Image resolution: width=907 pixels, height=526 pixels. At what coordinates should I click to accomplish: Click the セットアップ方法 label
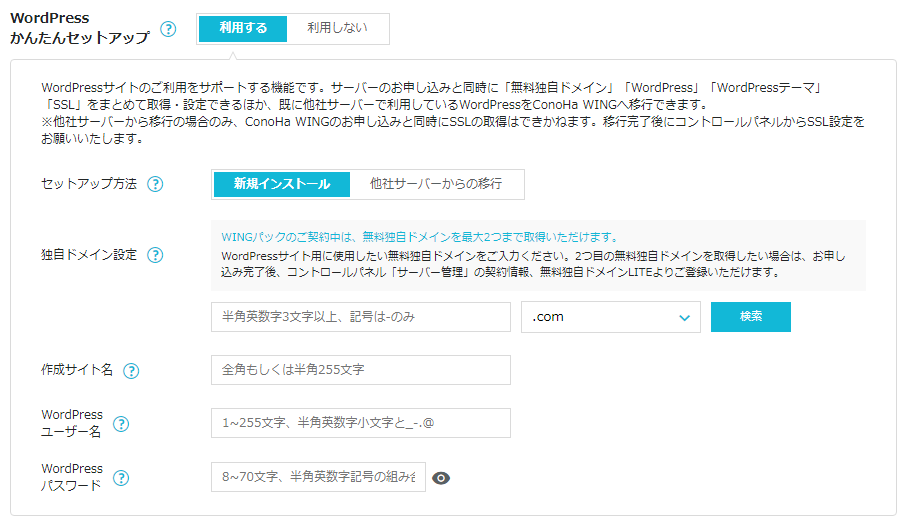(x=89, y=184)
